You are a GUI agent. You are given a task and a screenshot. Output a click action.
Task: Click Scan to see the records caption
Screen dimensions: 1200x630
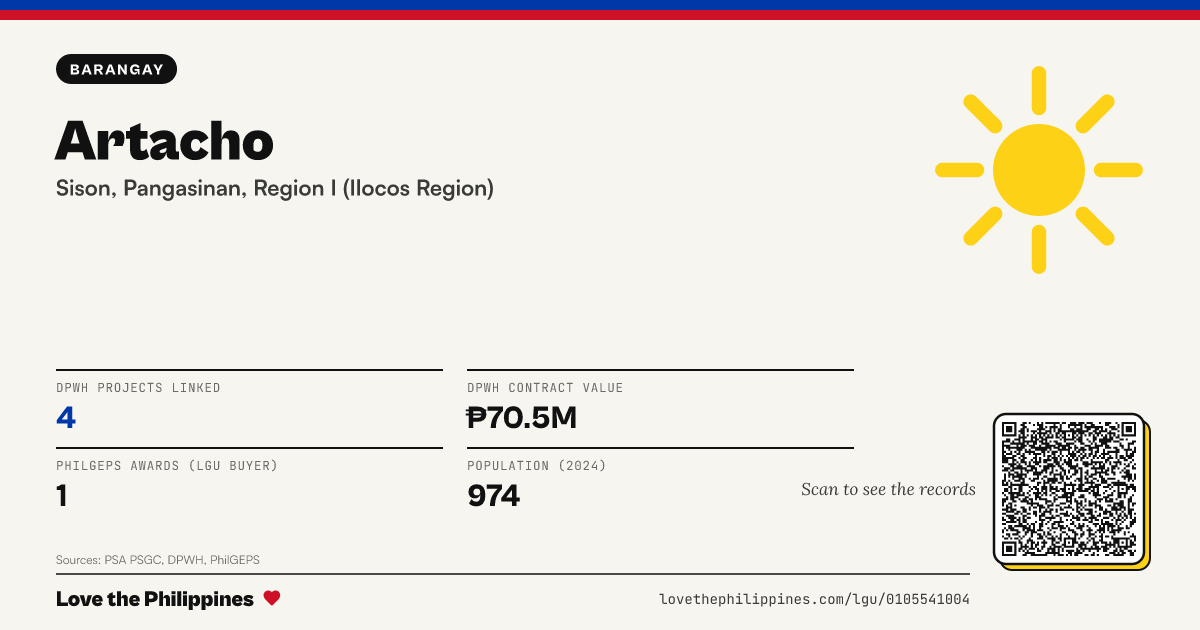click(x=888, y=489)
